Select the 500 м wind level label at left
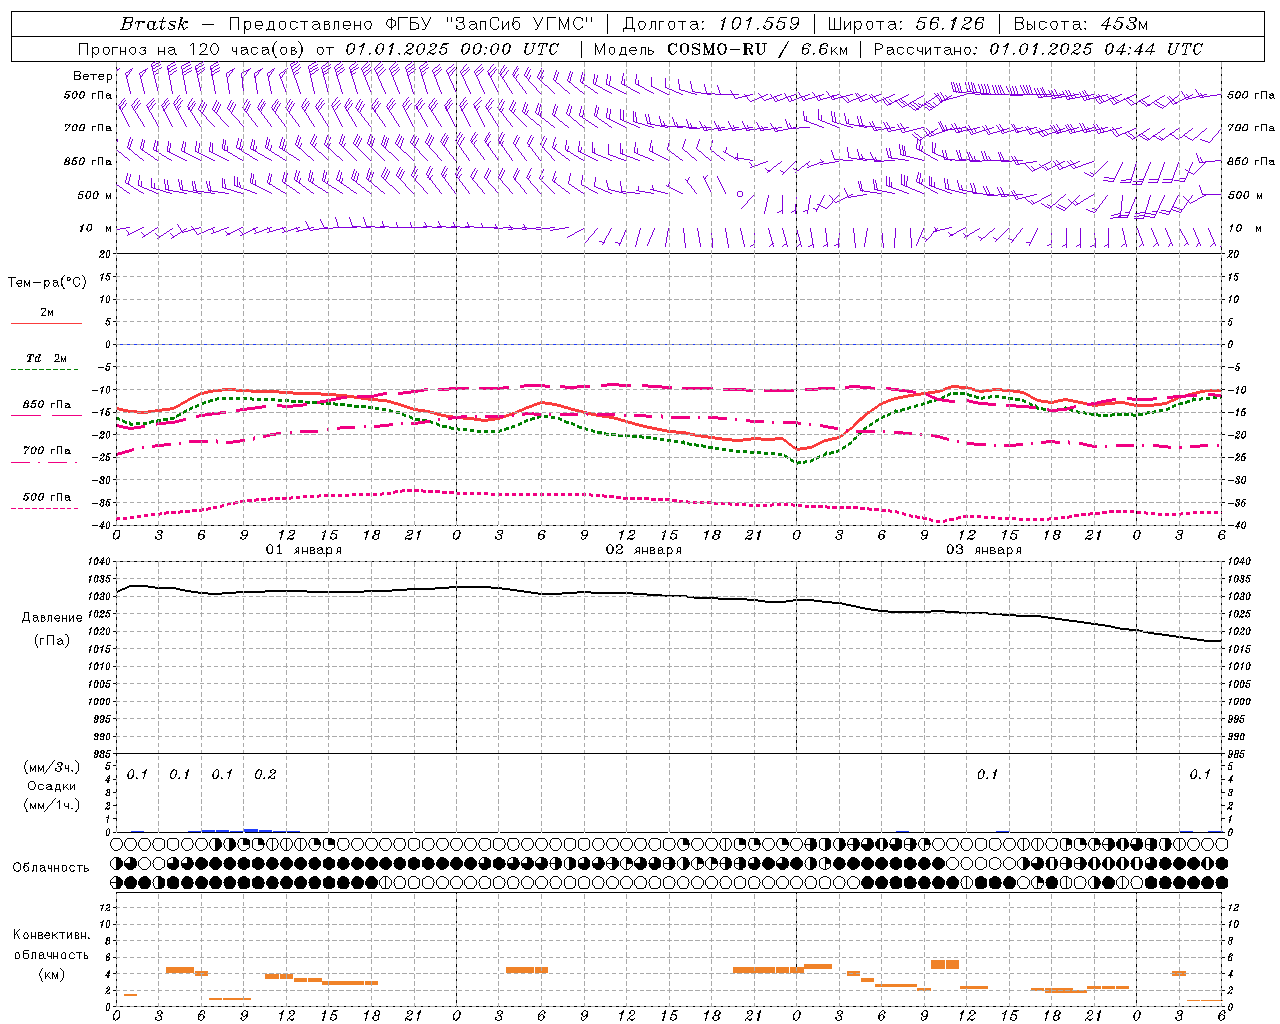 95,195
